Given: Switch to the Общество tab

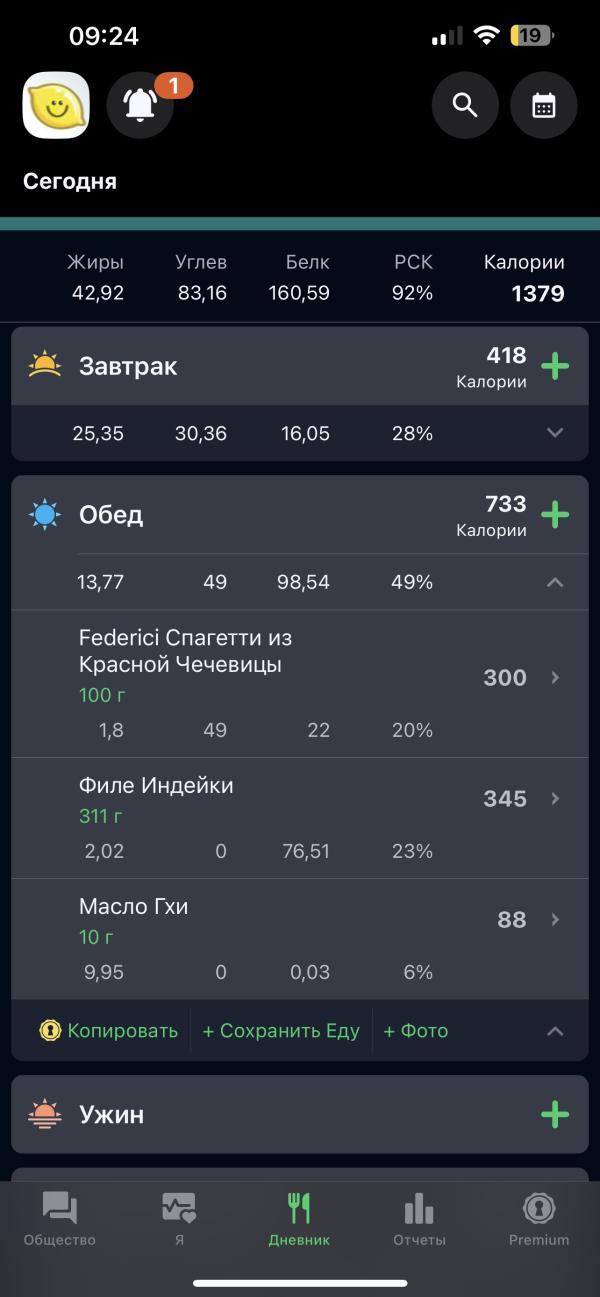Looking at the screenshot, I should 60,1219.
